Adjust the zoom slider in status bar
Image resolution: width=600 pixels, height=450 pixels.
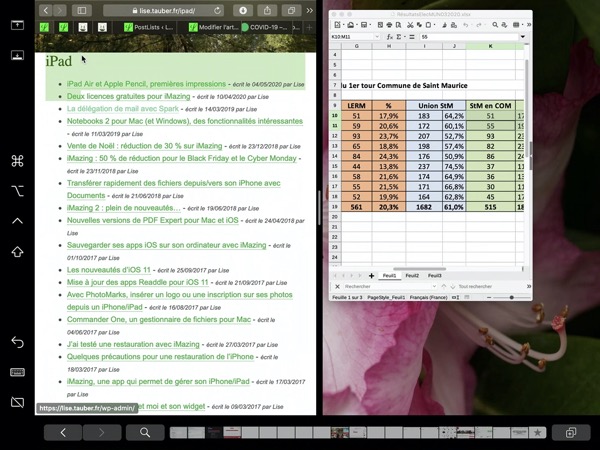pos(511,297)
